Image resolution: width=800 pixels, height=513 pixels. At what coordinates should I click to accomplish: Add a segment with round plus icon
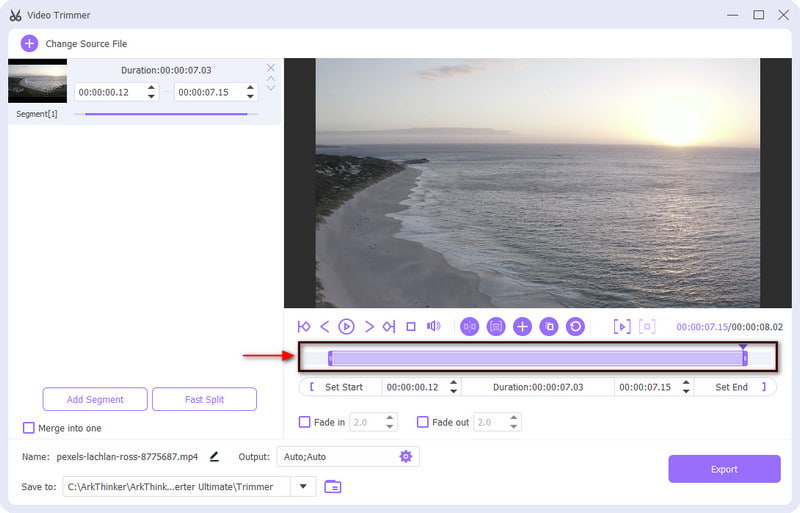522,327
